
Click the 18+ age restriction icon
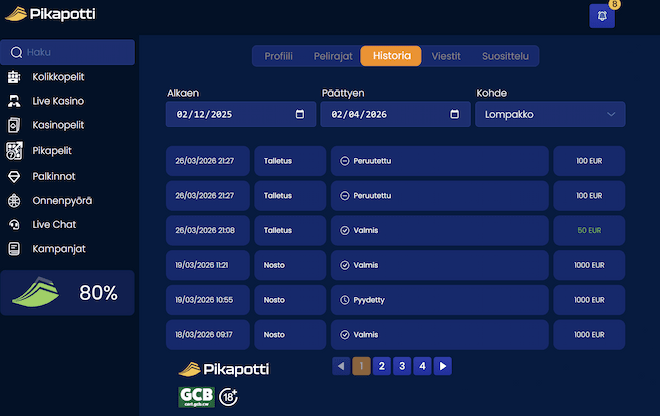[229, 397]
